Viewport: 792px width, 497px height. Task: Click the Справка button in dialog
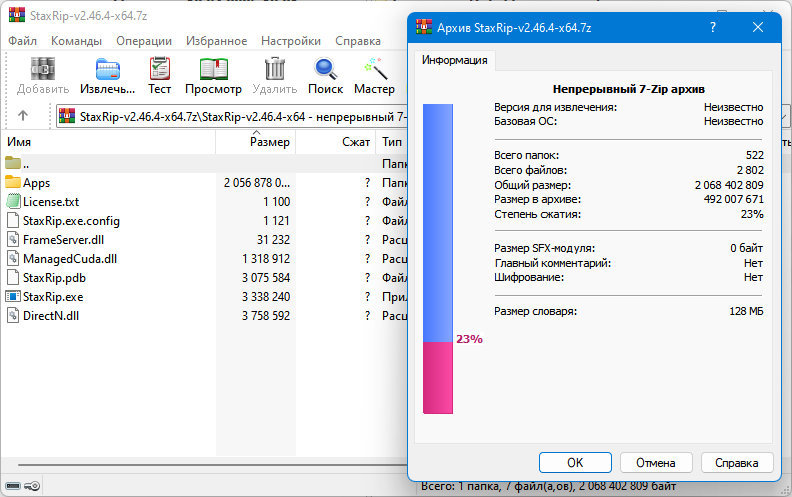click(x=736, y=463)
